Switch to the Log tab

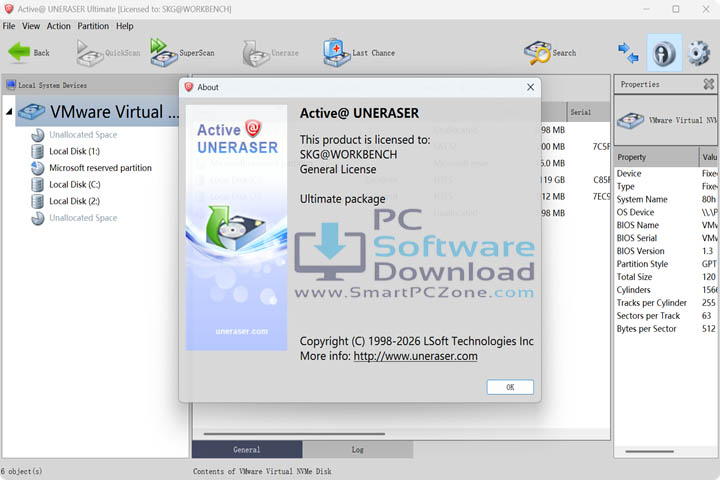(358, 450)
